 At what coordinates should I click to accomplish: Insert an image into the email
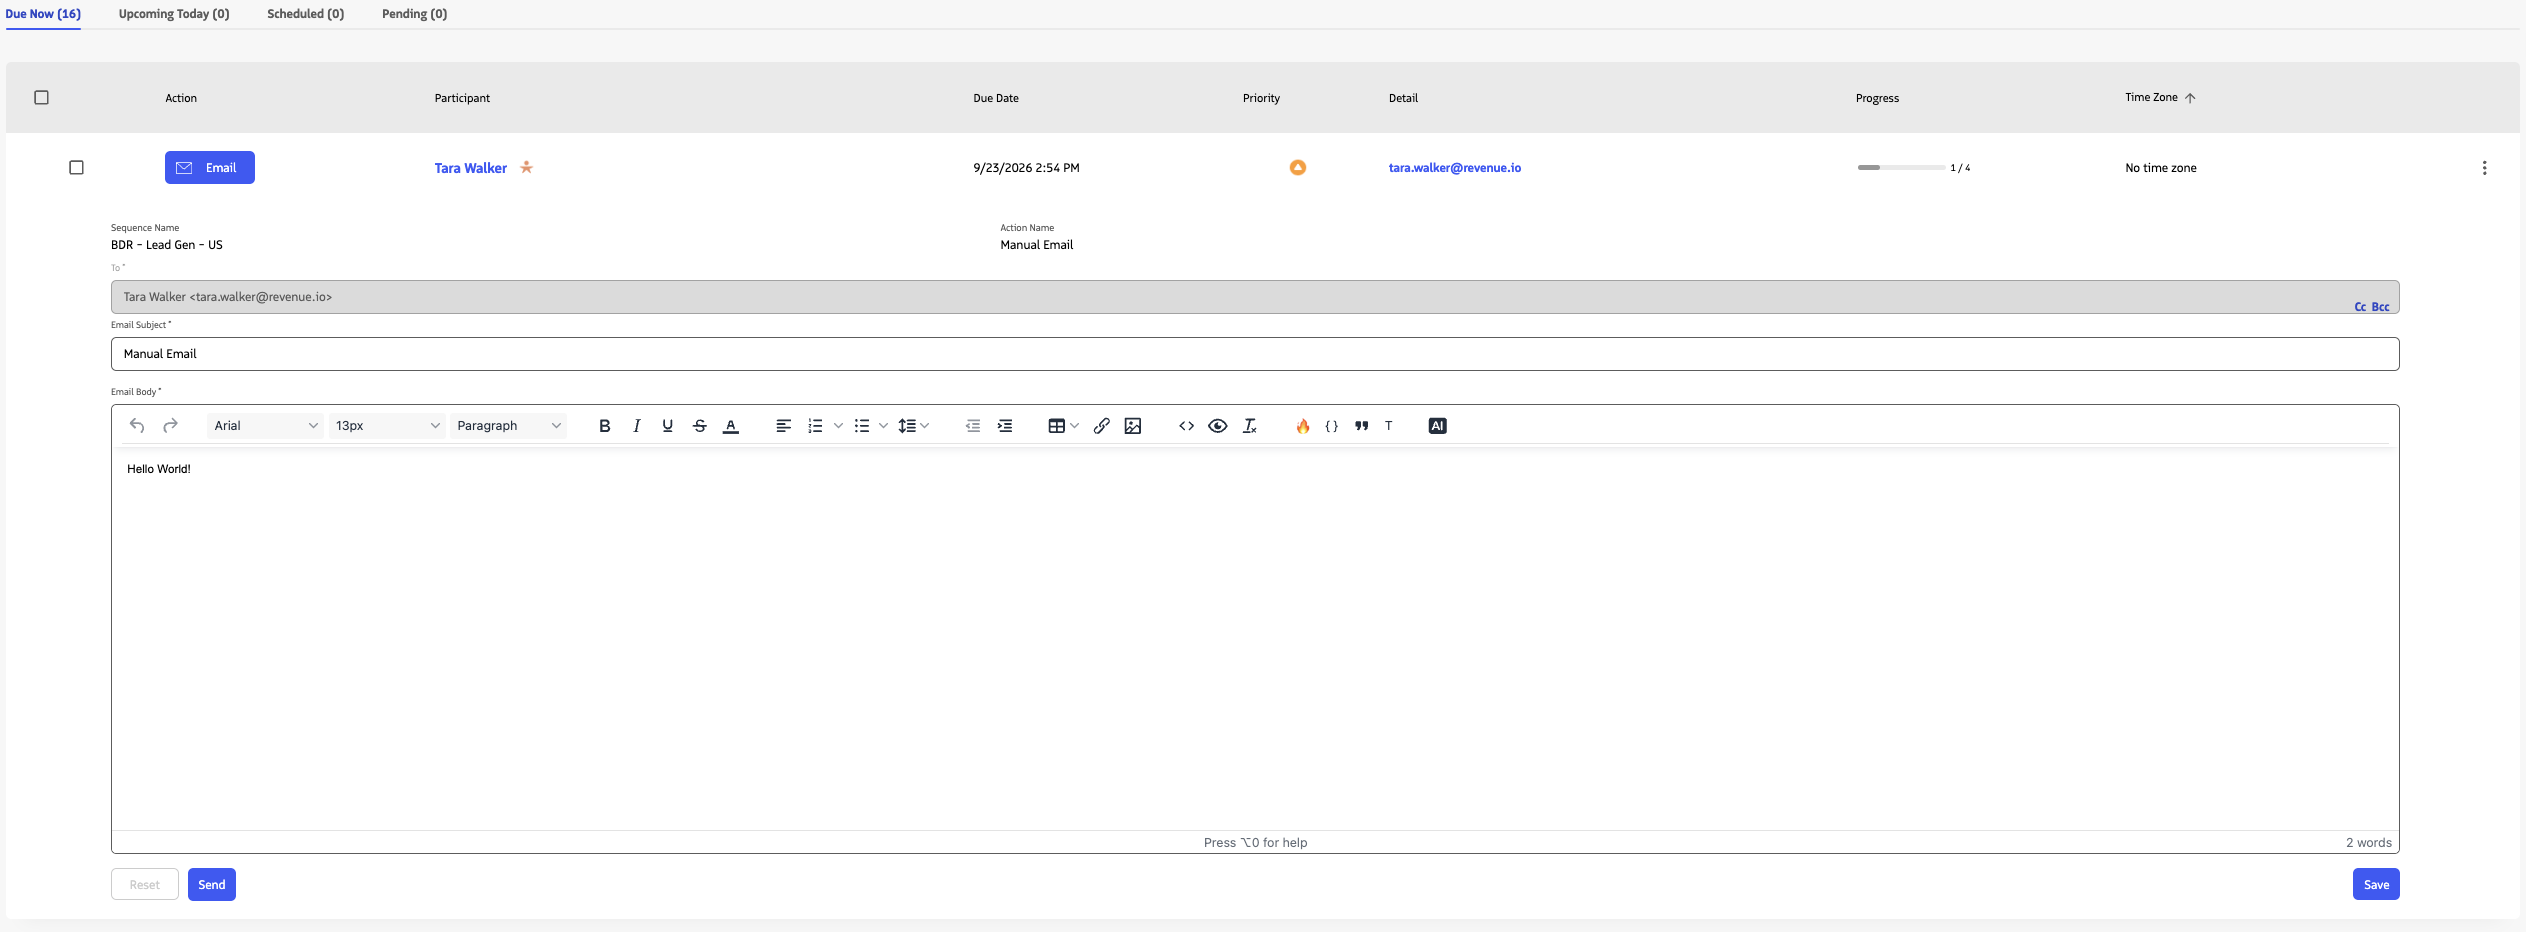1133,426
